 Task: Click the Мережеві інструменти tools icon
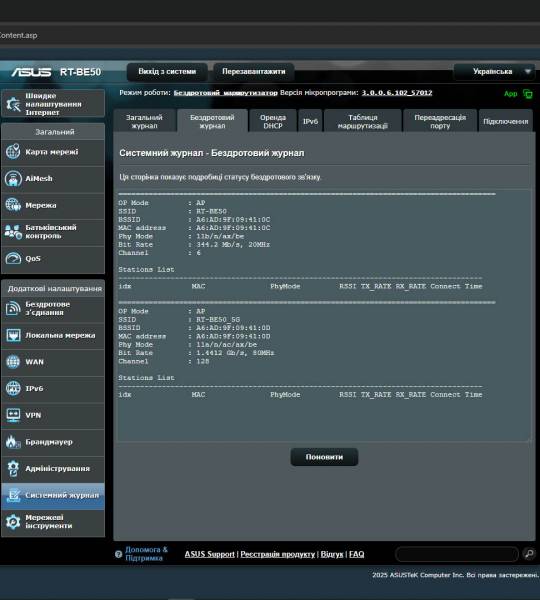13,522
